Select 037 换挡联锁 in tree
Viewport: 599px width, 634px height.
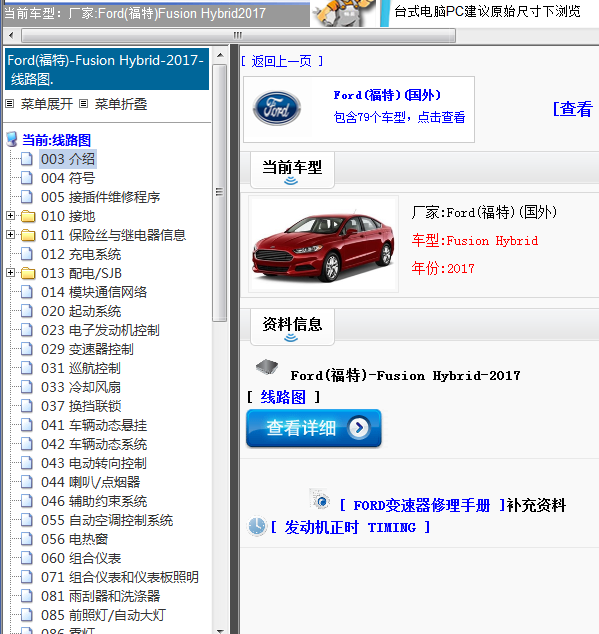click(81, 406)
